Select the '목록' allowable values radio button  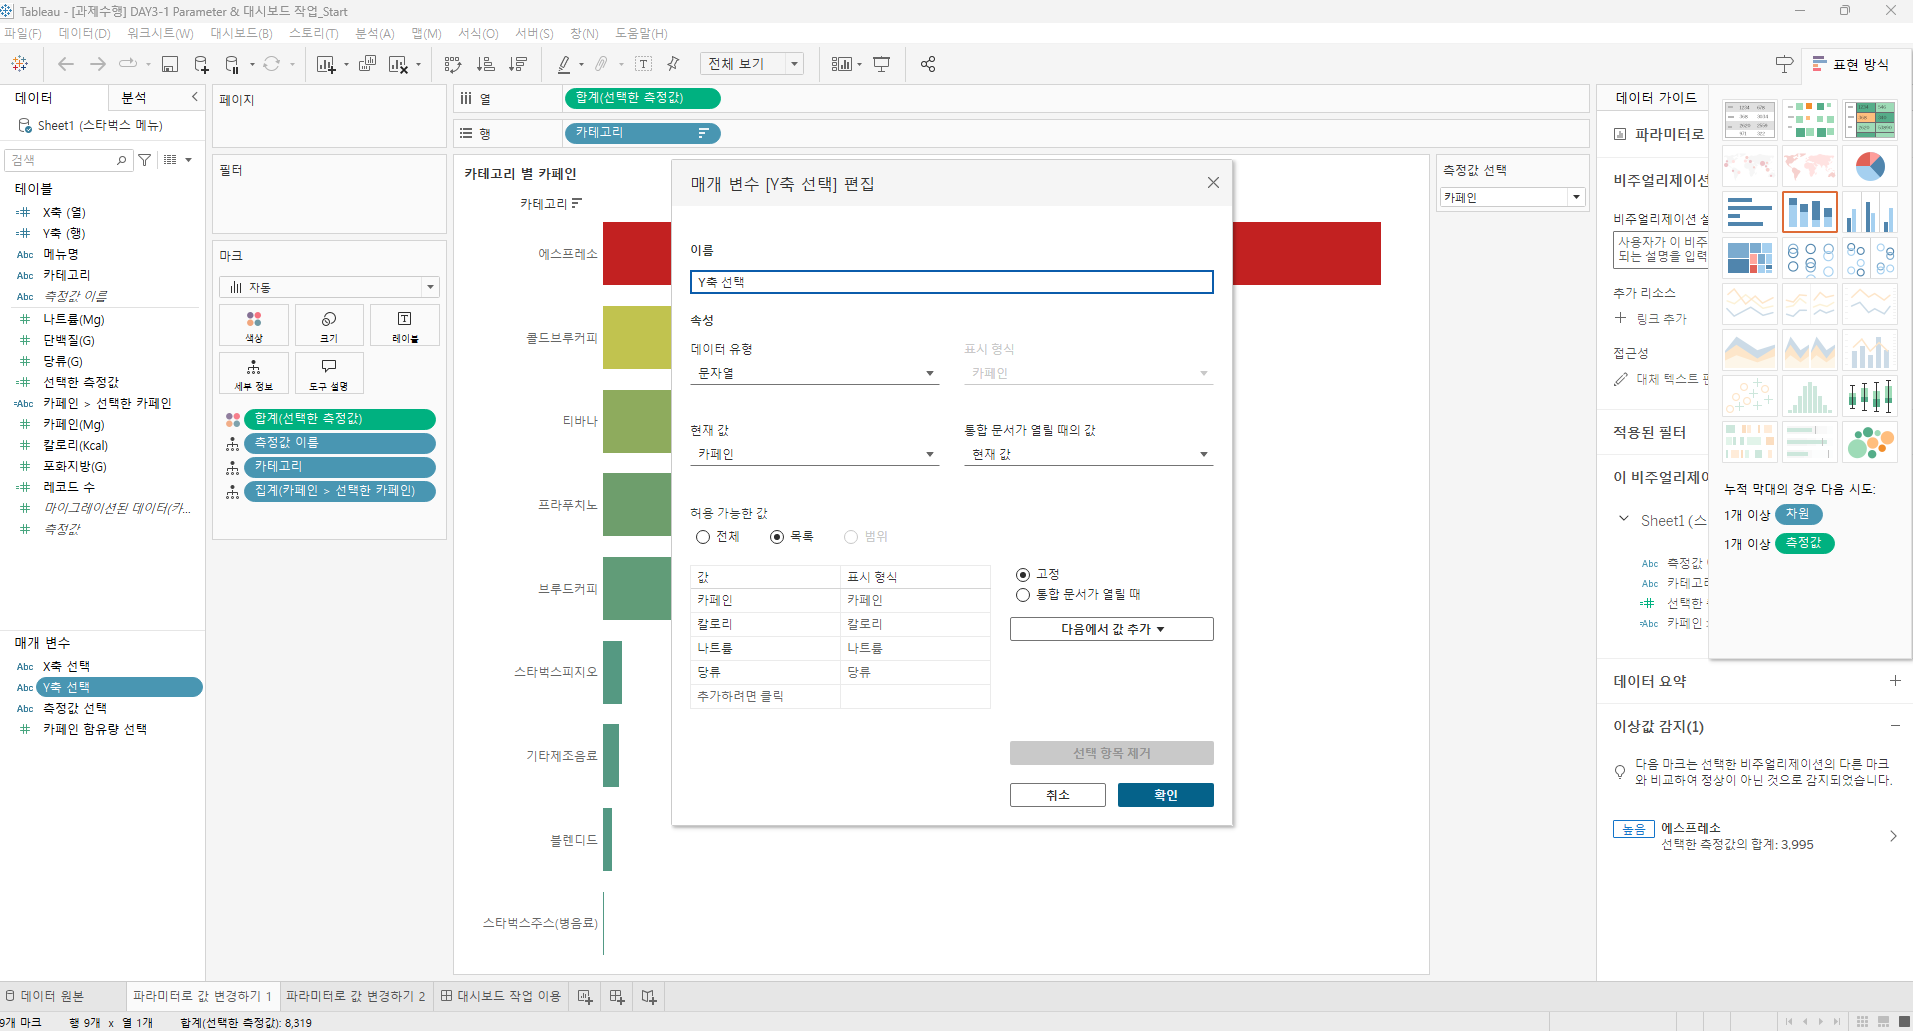[x=777, y=537]
